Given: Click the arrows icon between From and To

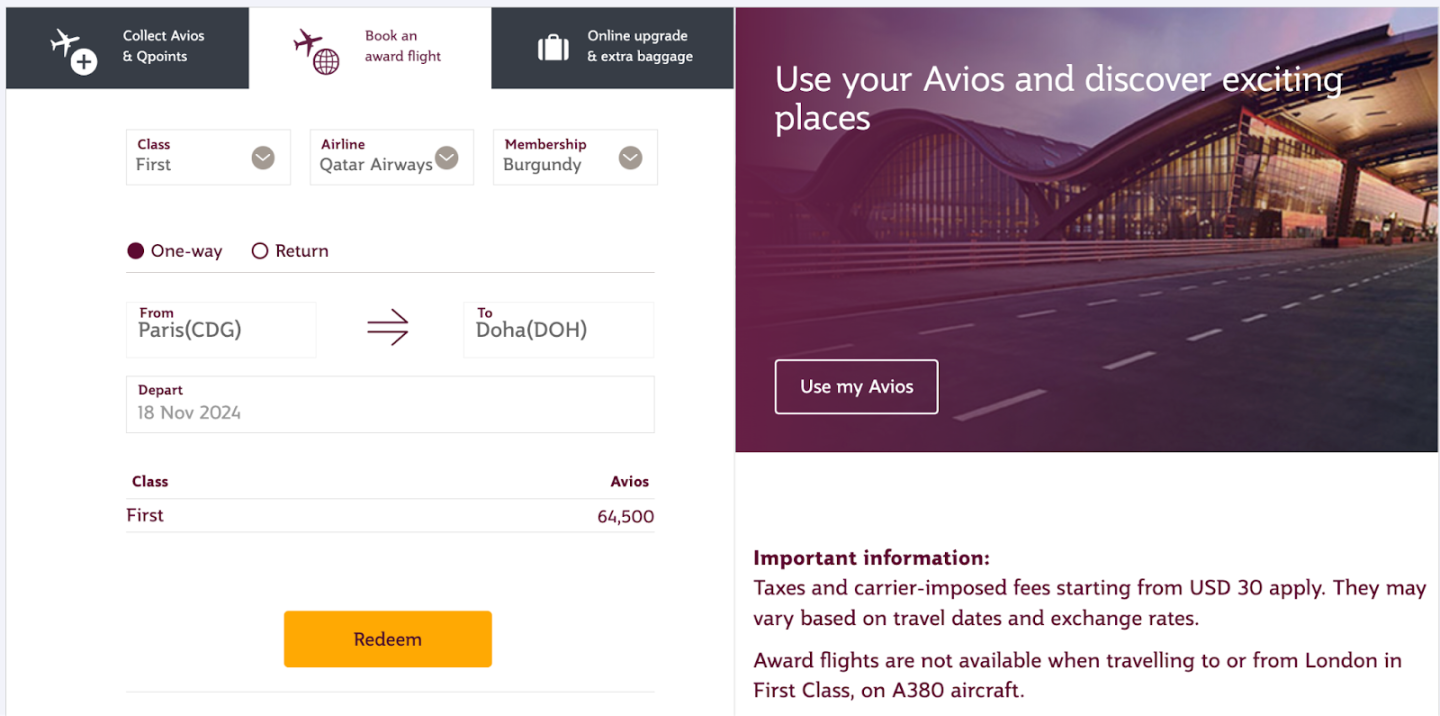Looking at the screenshot, I should pos(388,328).
